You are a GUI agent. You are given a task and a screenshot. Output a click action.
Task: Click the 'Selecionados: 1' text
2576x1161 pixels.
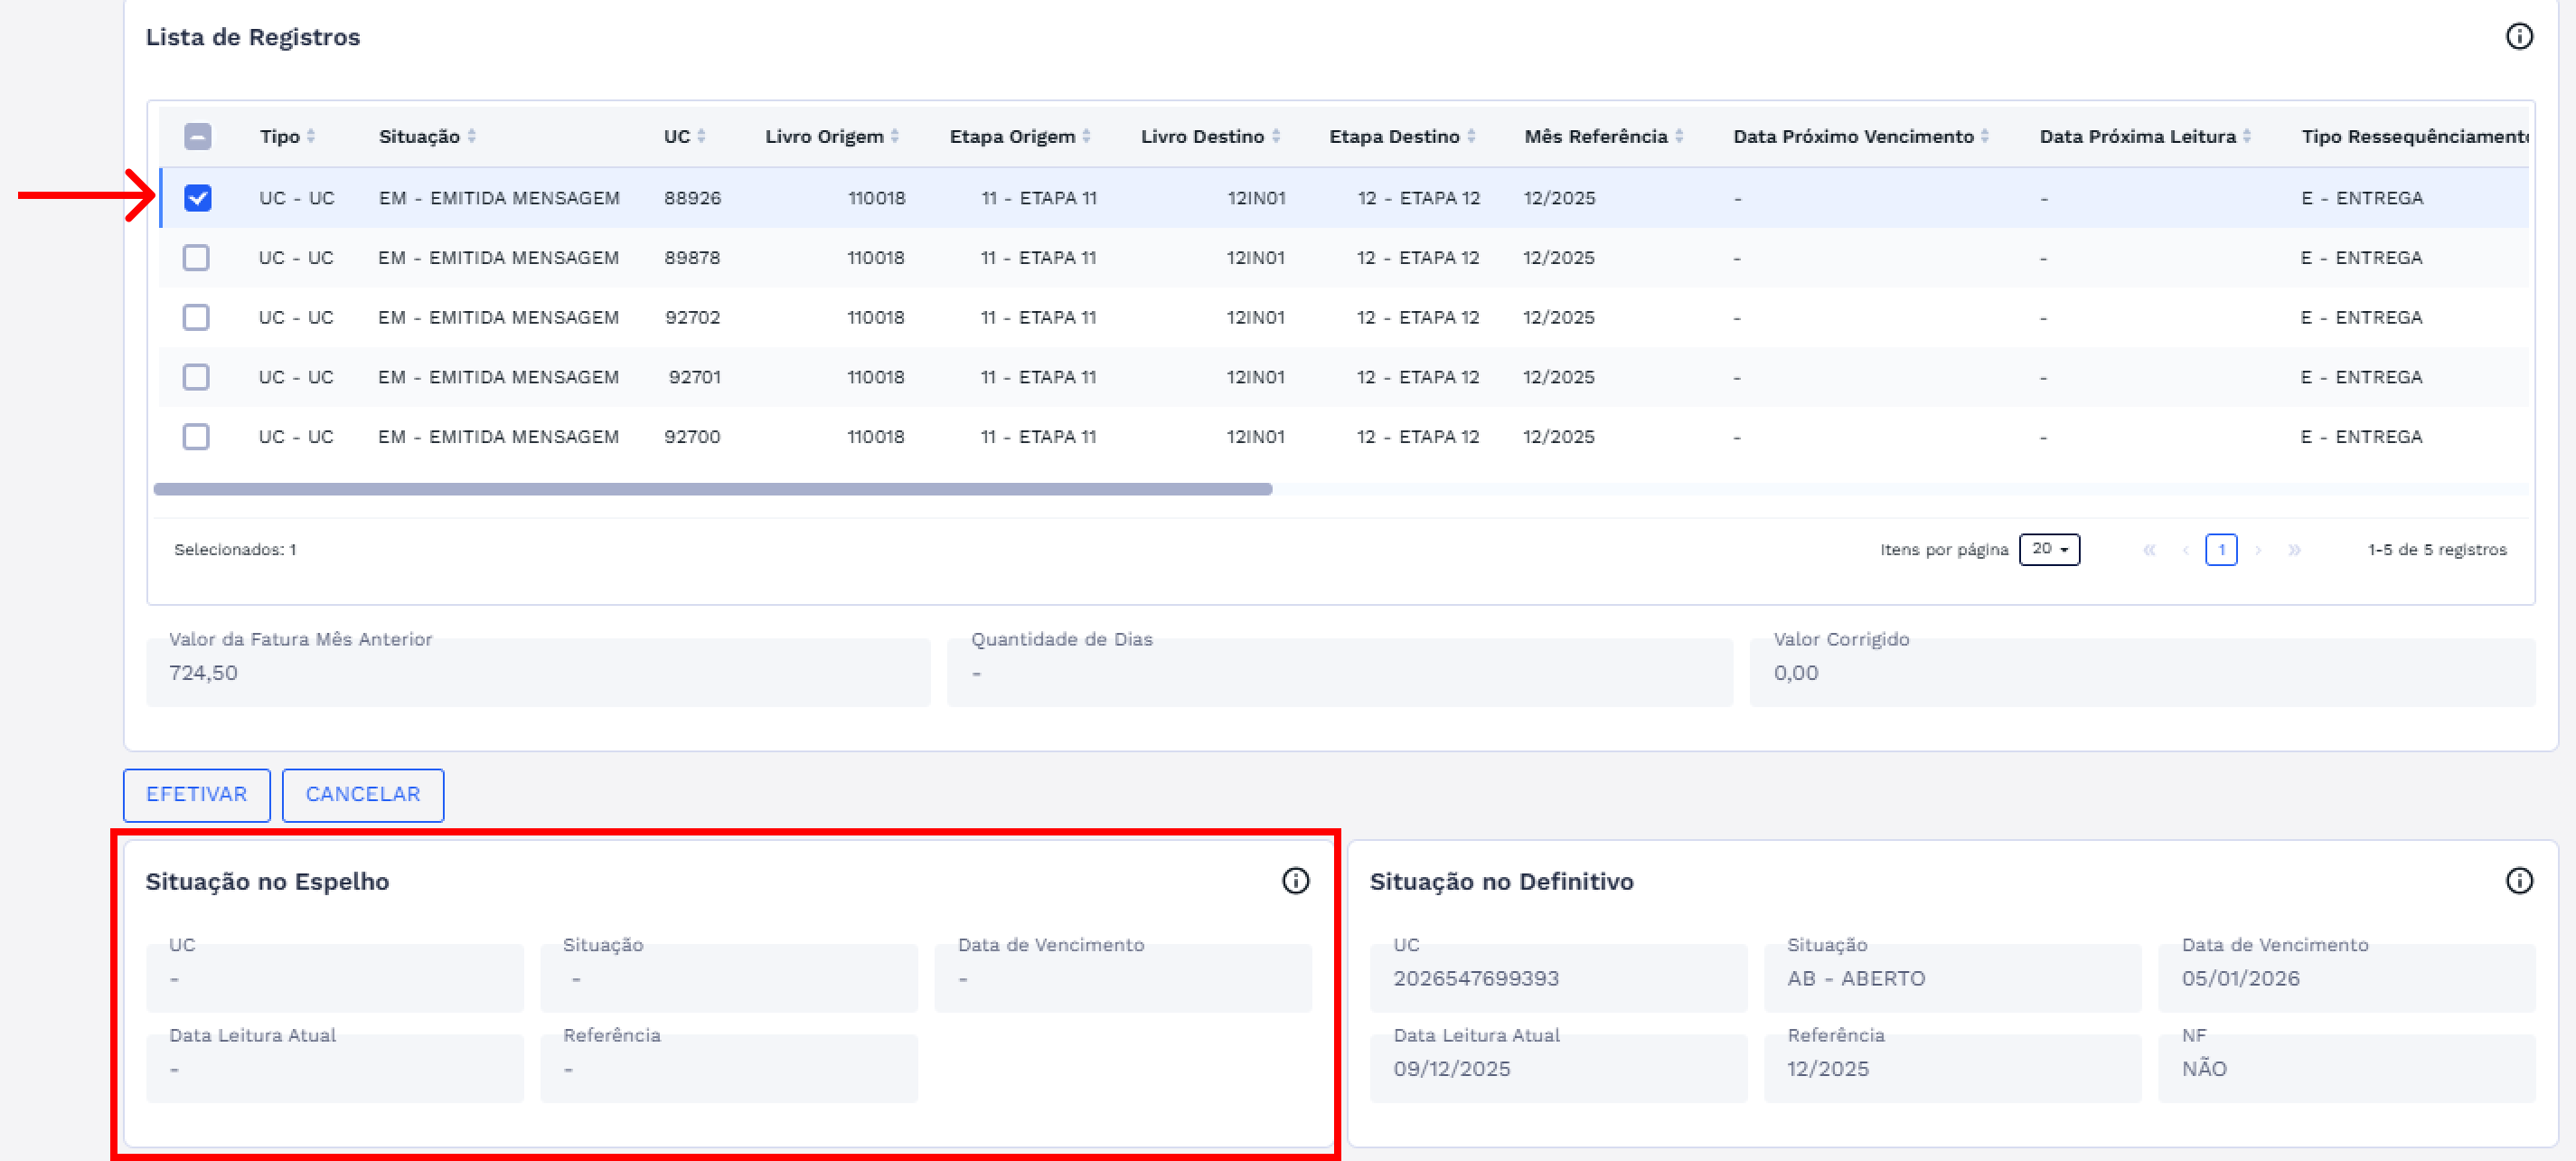235,550
